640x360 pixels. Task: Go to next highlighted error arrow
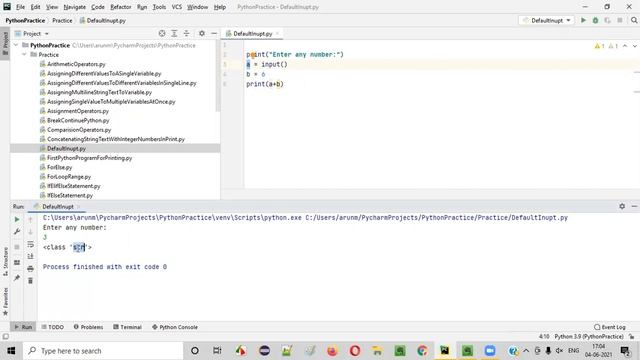635,46
